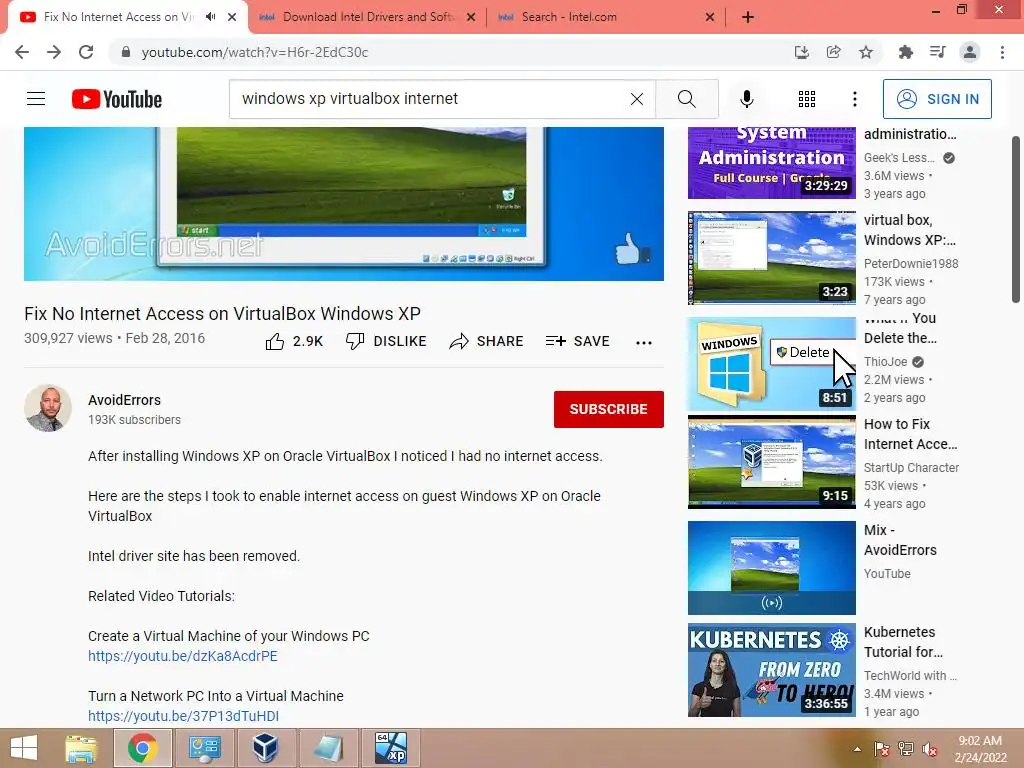Open System Administration Full Course thumbnail

[x=771, y=163]
